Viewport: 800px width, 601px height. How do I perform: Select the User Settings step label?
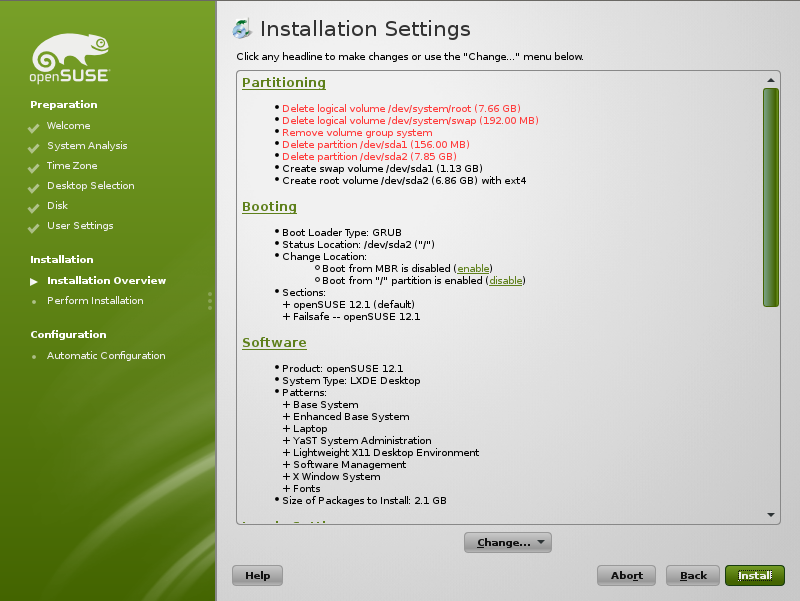tap(80, 226)
